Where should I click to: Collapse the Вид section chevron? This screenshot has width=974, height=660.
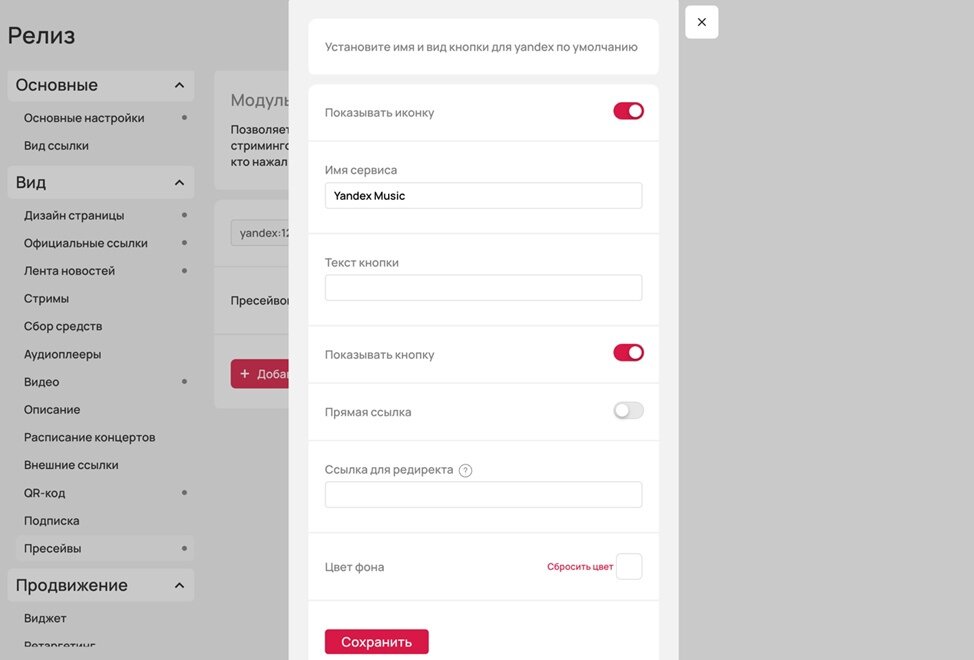[180, 183]
